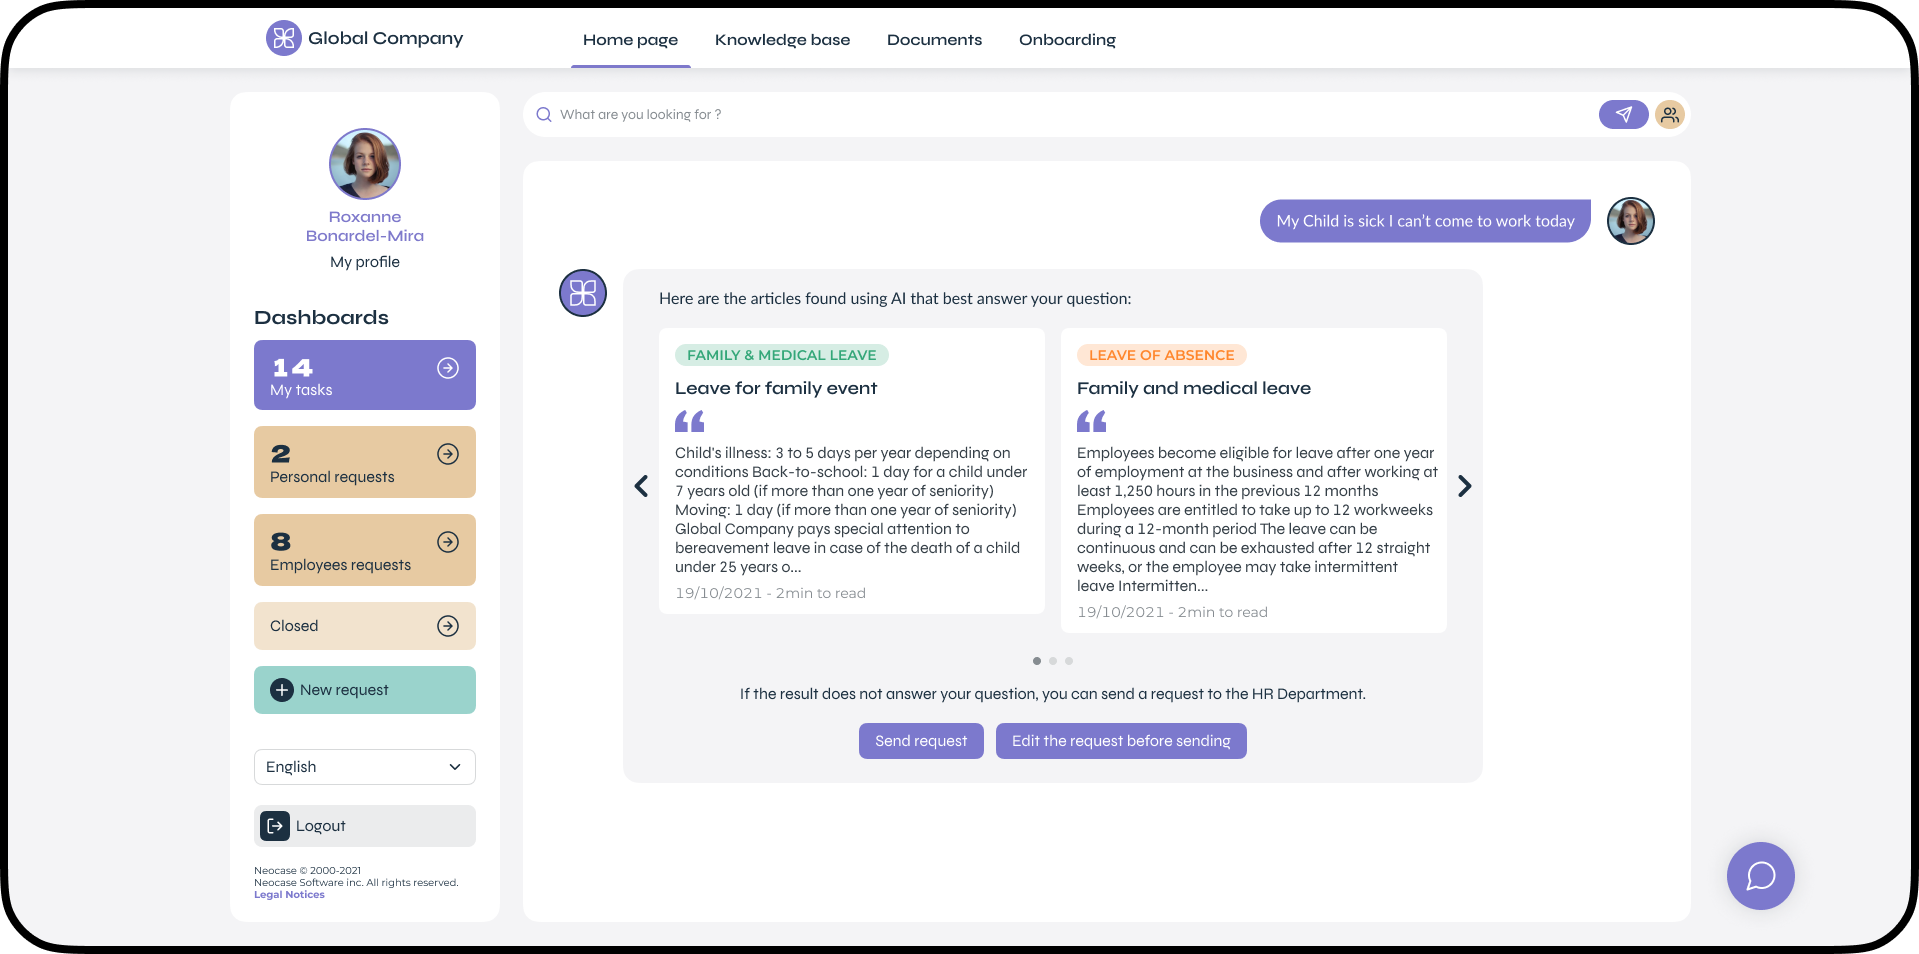The image size is (1919, 954).
Task: Click Edit the request before sending
Action: pos(1120,741)
